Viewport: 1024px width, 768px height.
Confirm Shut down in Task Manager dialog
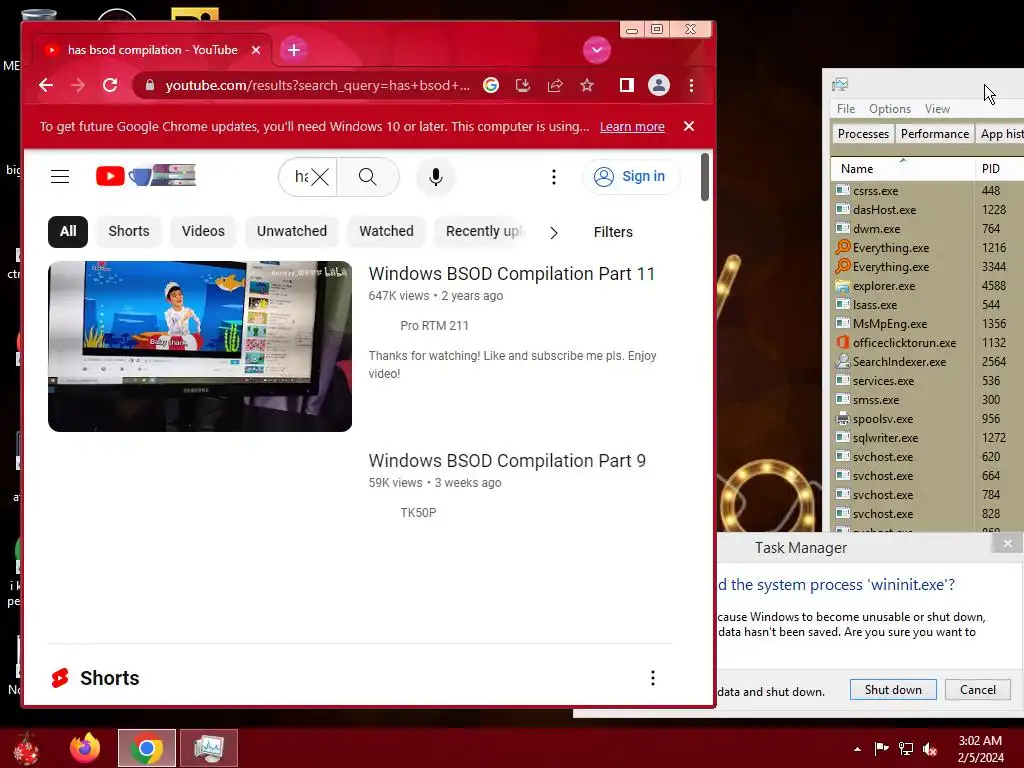click(893, 690)
